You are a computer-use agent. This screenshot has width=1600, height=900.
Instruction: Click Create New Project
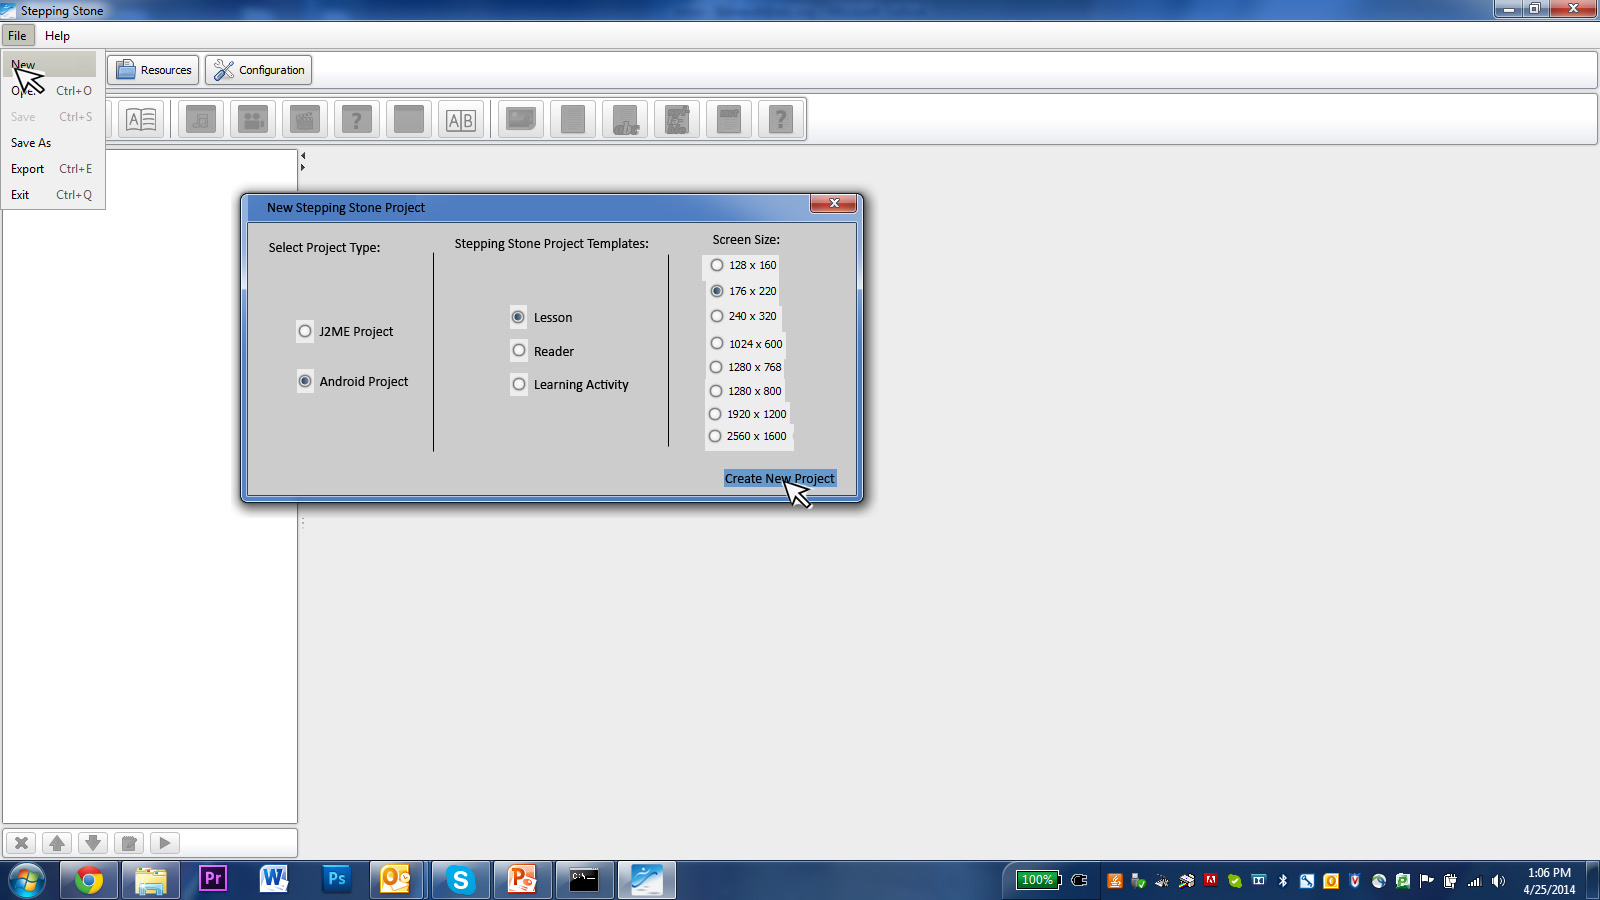(x=780, y=479)
